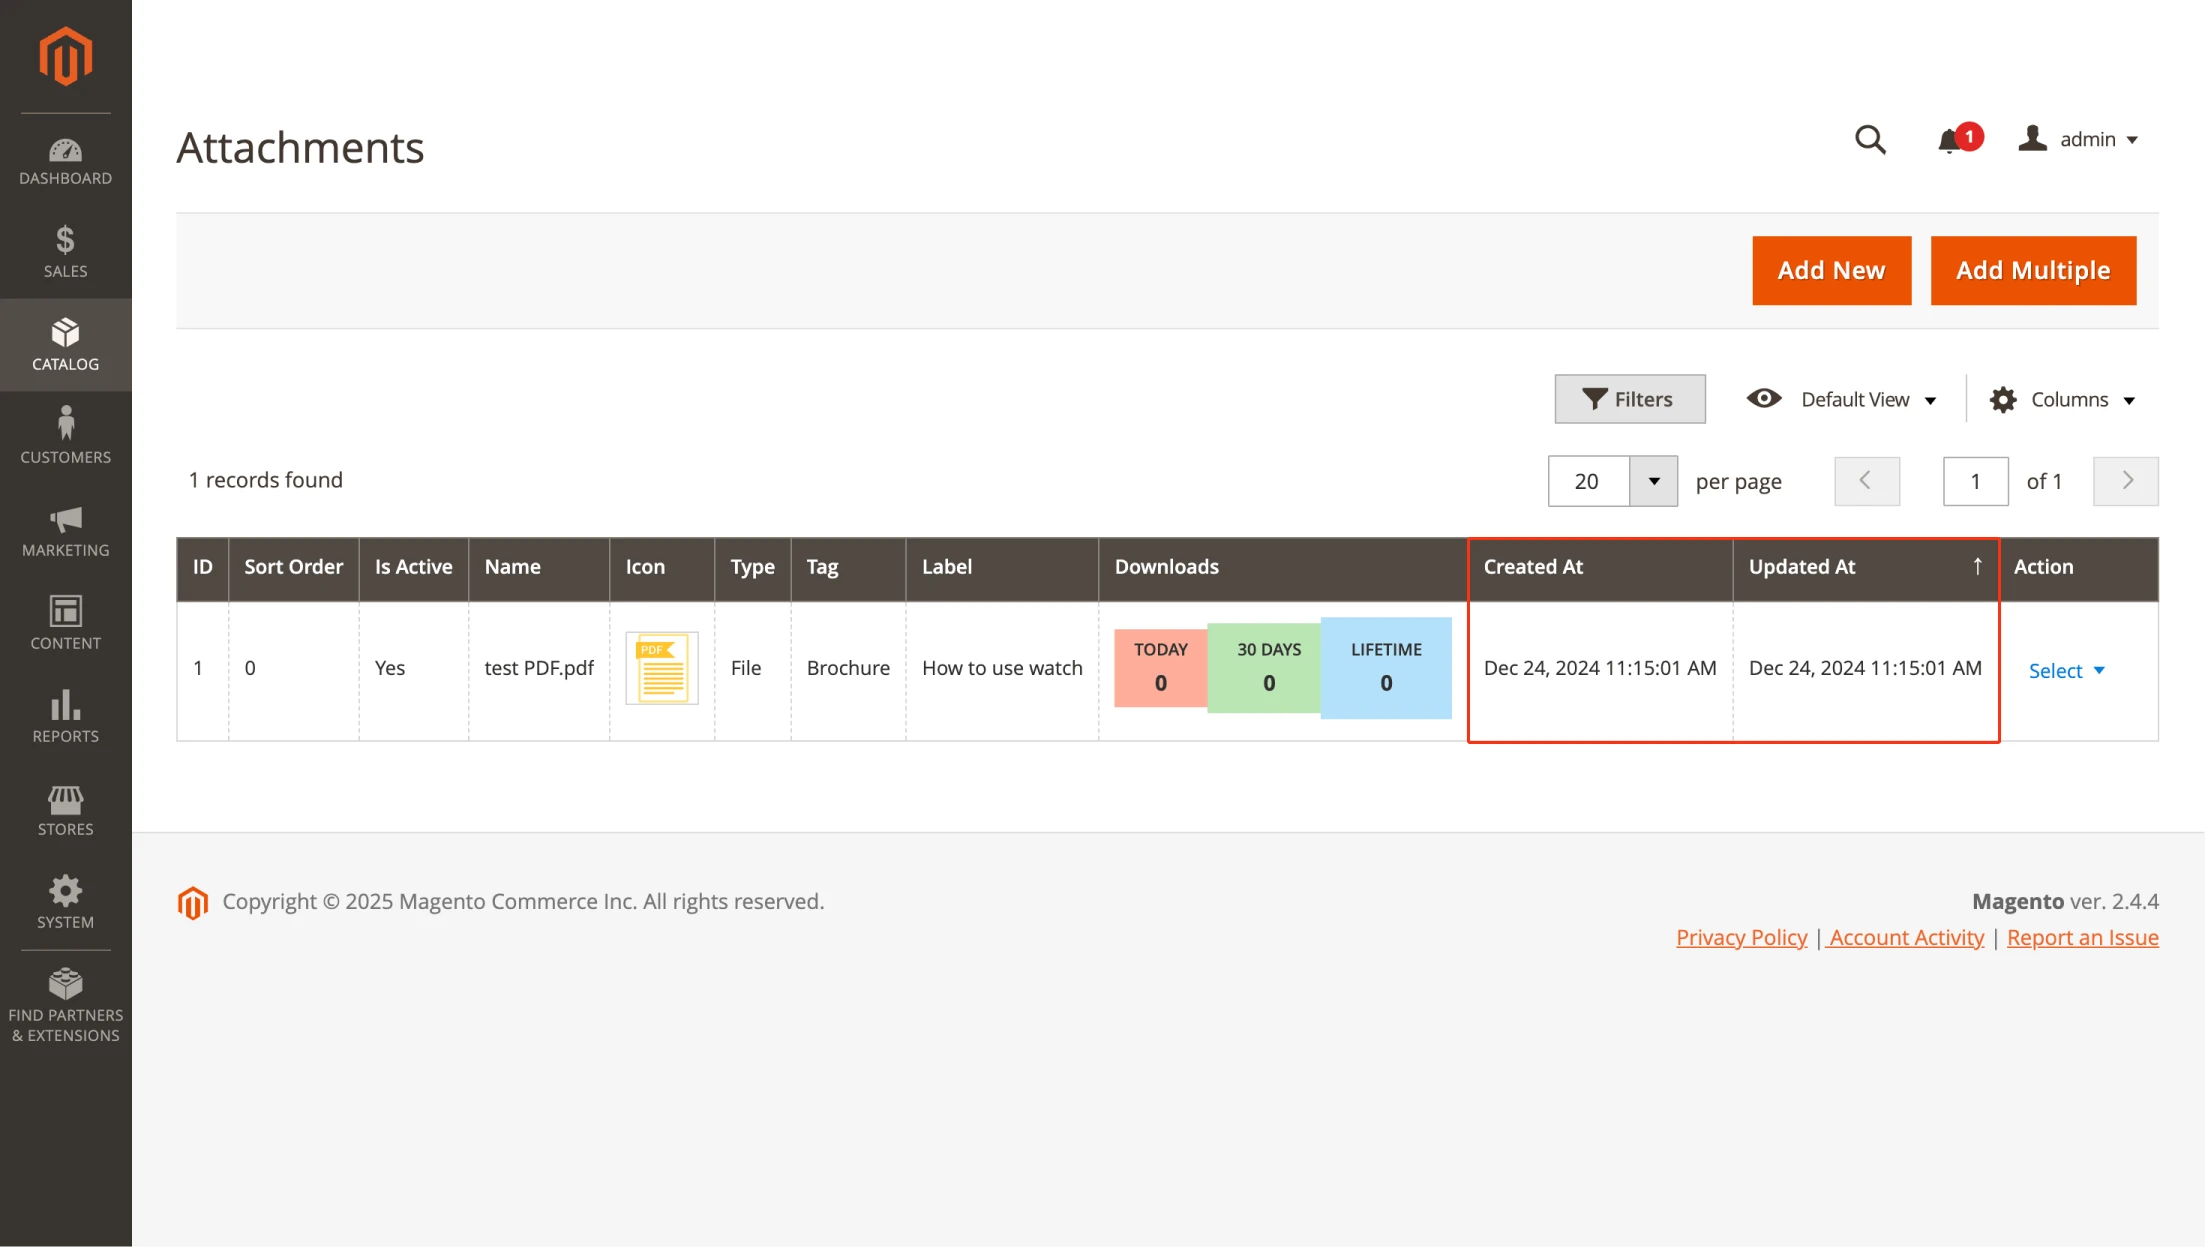Click the Add Multiple button

pos(2033,271)
